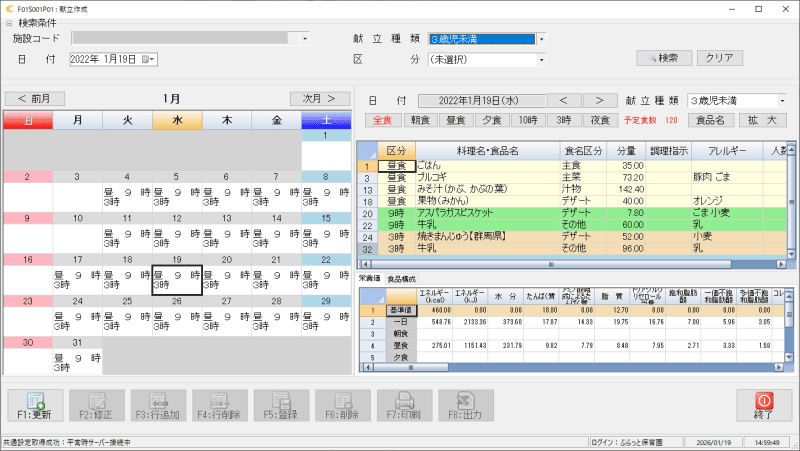This screenshot has height=451, width=800.
Task: Open the calendar picker in the date field
Action: point(149,60)
